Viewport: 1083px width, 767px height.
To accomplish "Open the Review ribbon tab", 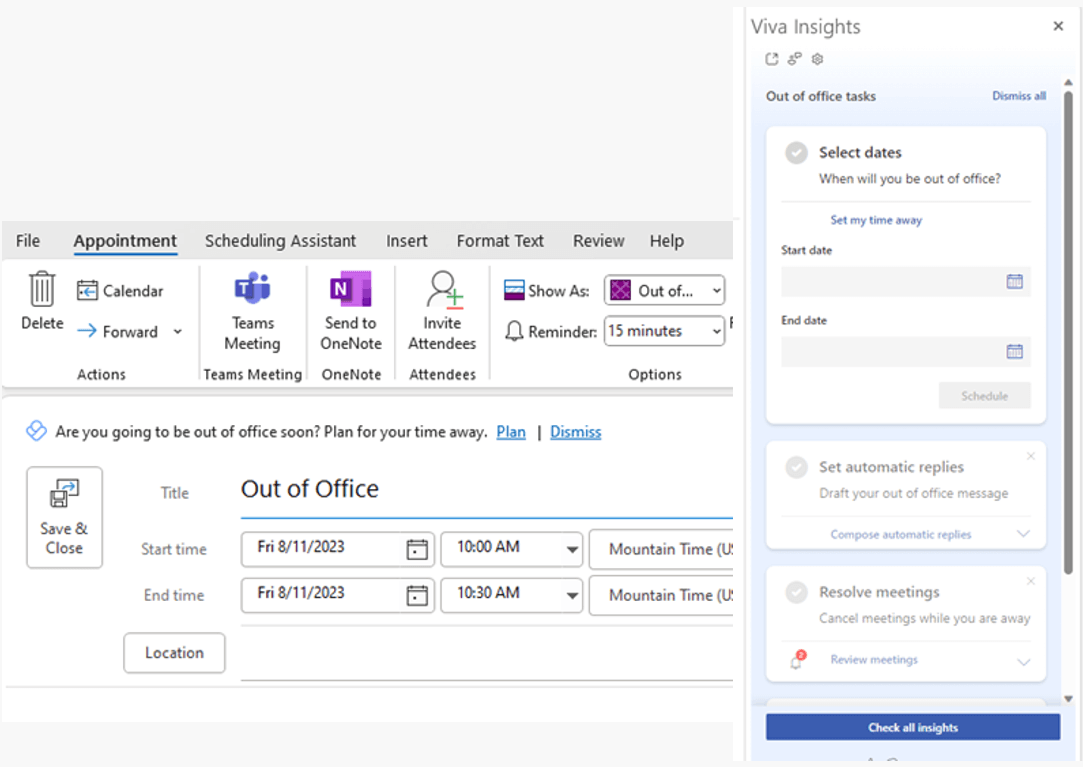I will [599, 240].
